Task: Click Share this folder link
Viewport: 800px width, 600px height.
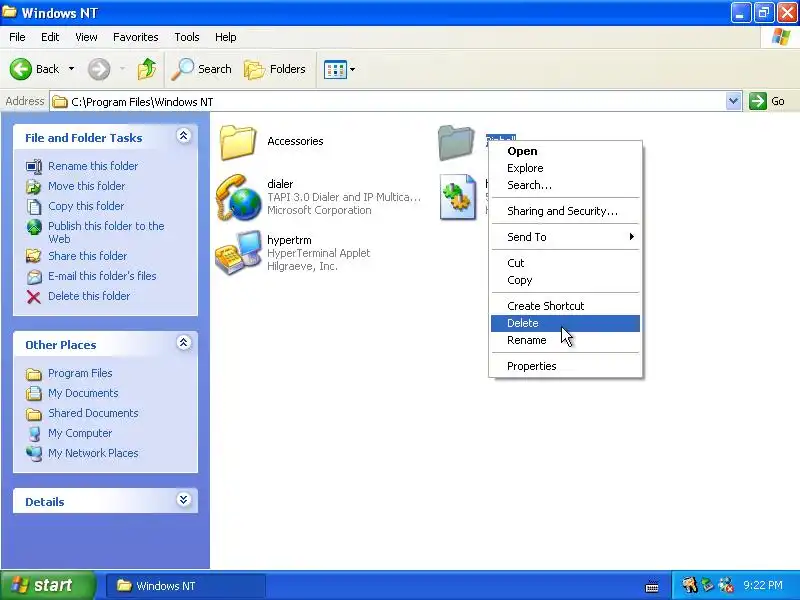Action: (87, 256)
